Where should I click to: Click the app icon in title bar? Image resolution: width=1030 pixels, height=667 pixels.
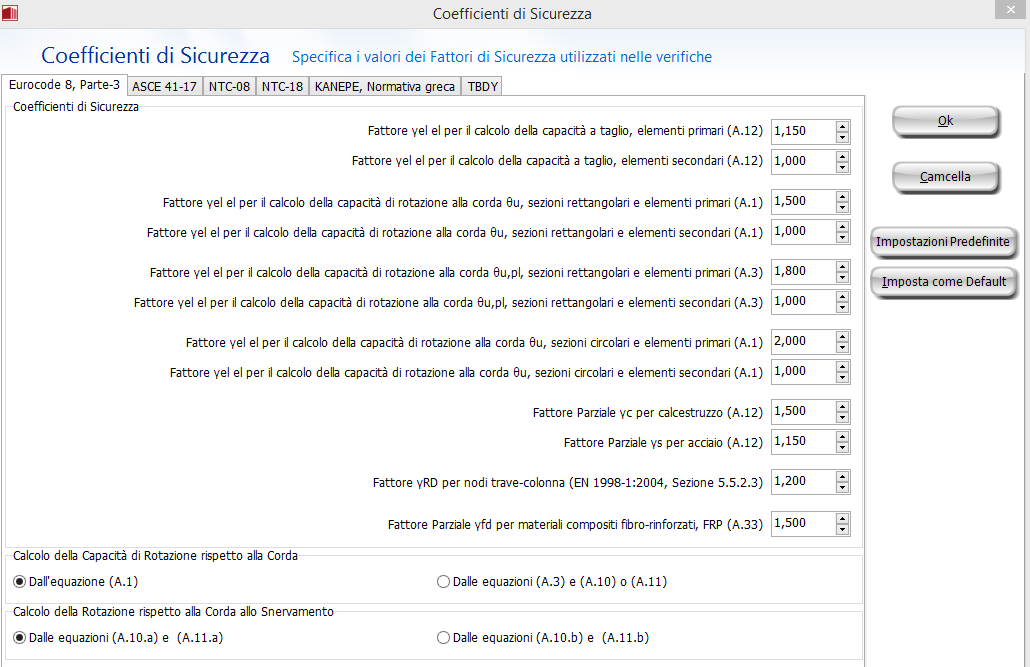coord(10,11)
